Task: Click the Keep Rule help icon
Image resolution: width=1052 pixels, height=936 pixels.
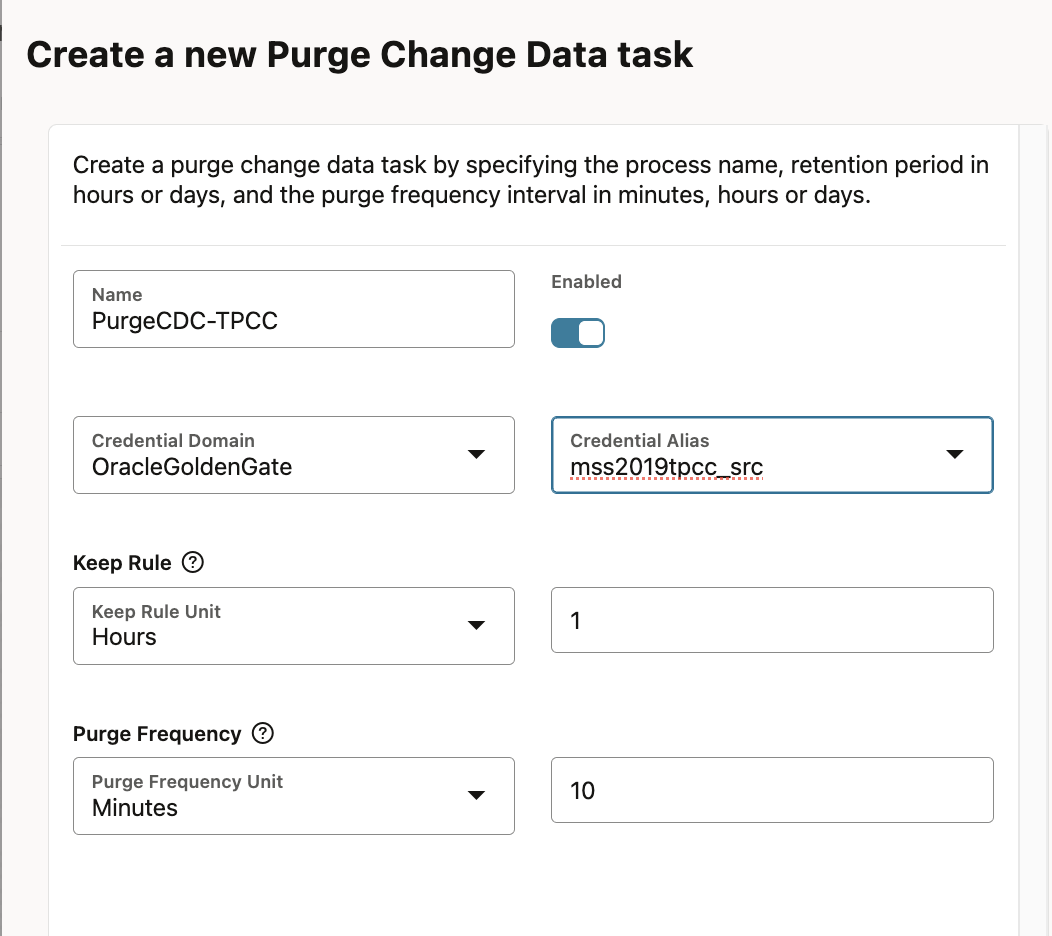Action: [194, 562]
